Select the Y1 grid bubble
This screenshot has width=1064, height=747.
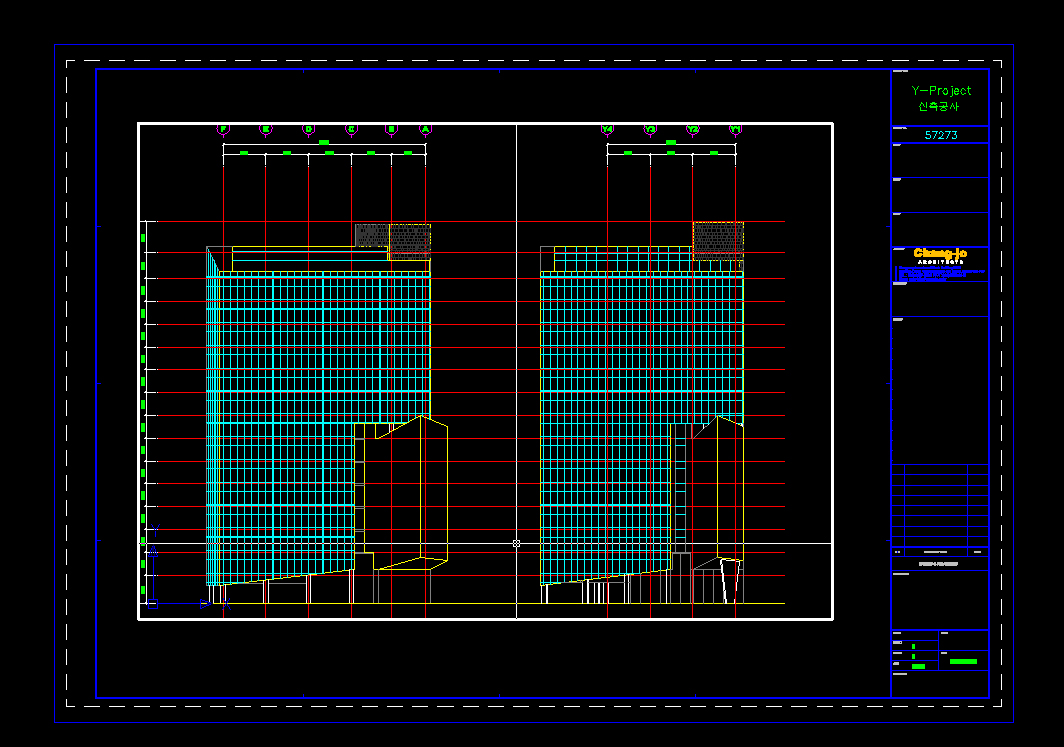click(735, 129)
